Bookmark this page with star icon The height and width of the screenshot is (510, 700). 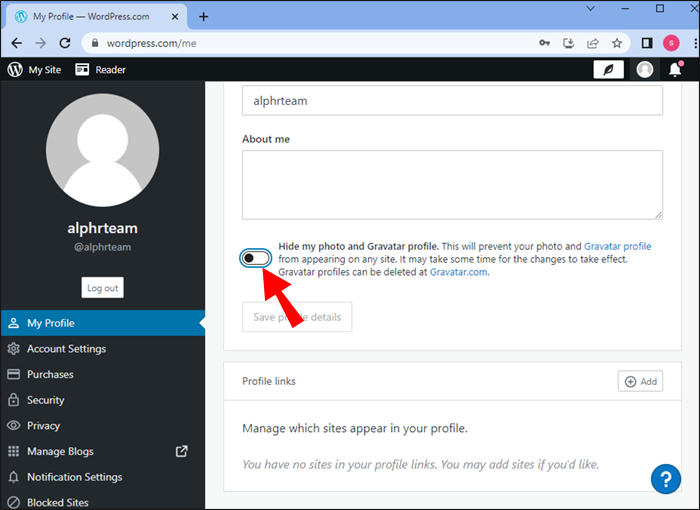pyautogui.click(x=617, y=43)
